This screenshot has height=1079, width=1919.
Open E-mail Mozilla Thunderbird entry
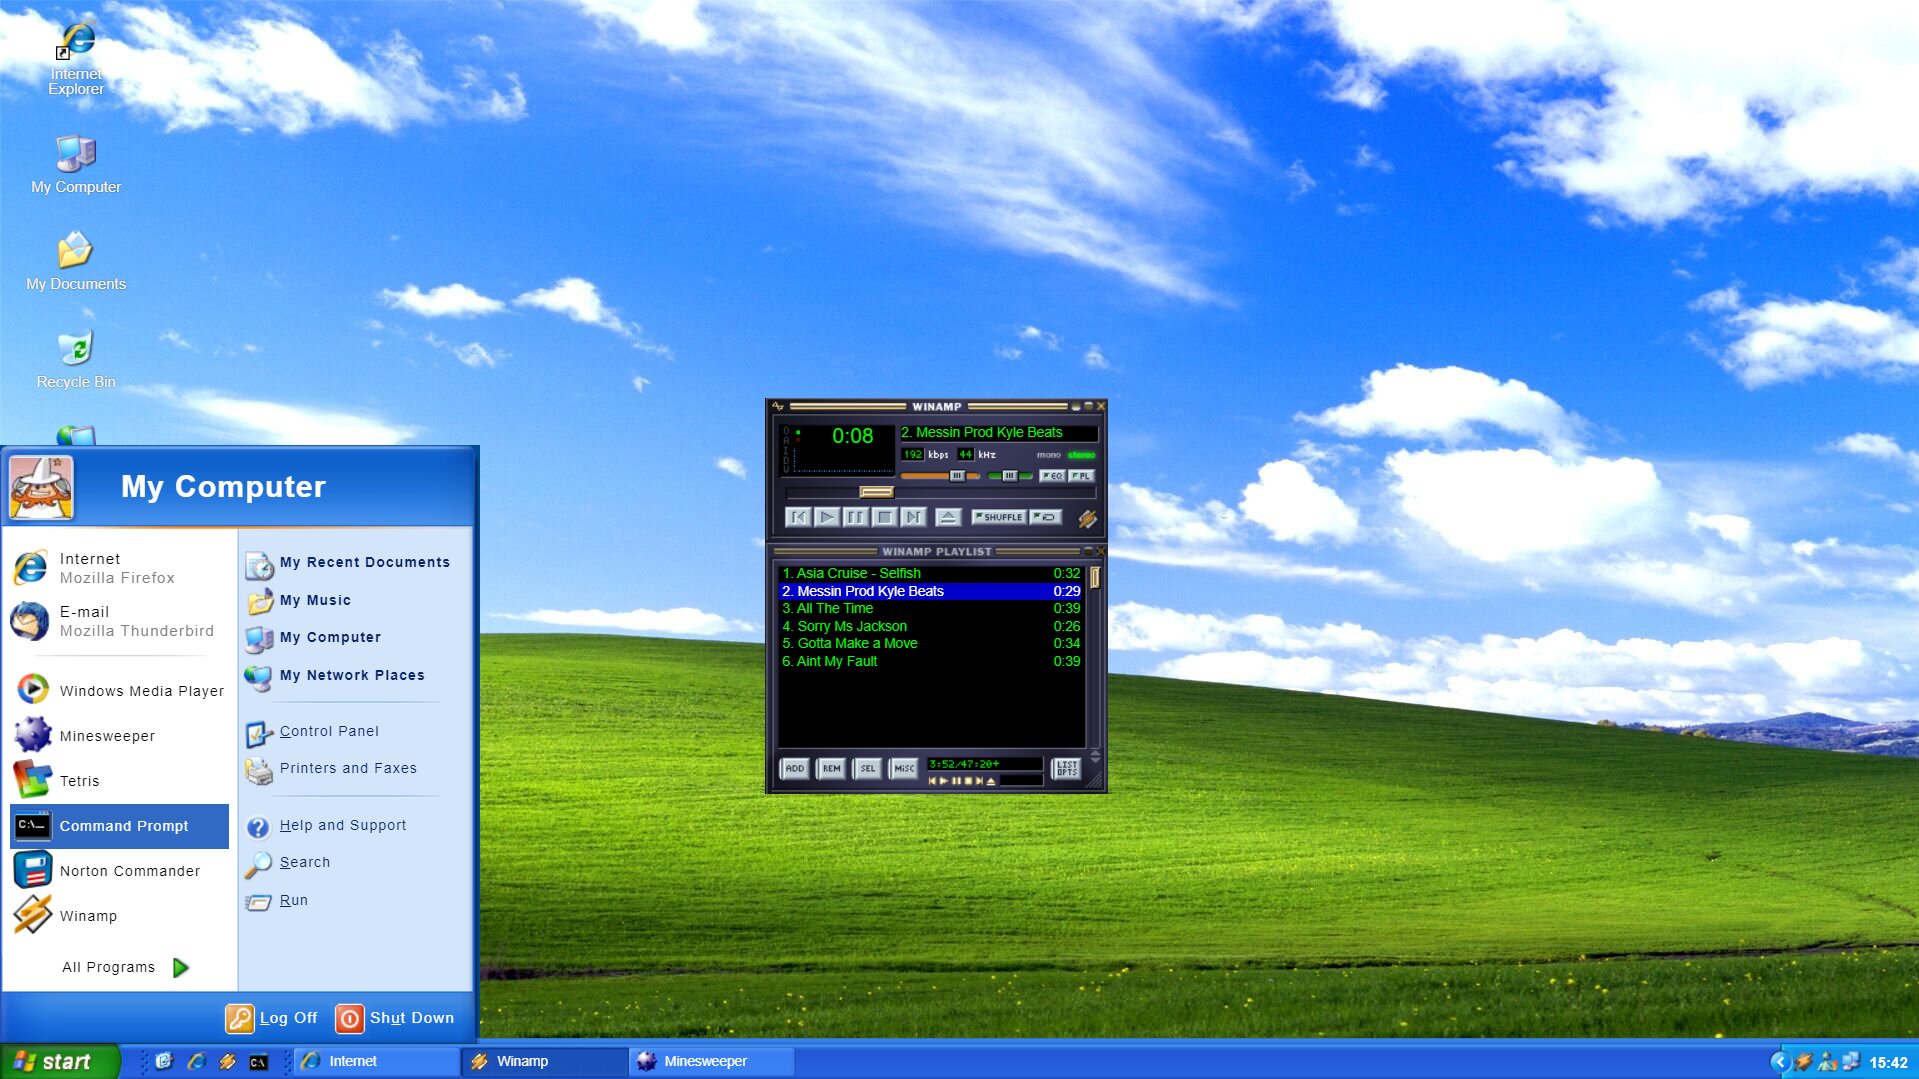[x=118, y=621]
